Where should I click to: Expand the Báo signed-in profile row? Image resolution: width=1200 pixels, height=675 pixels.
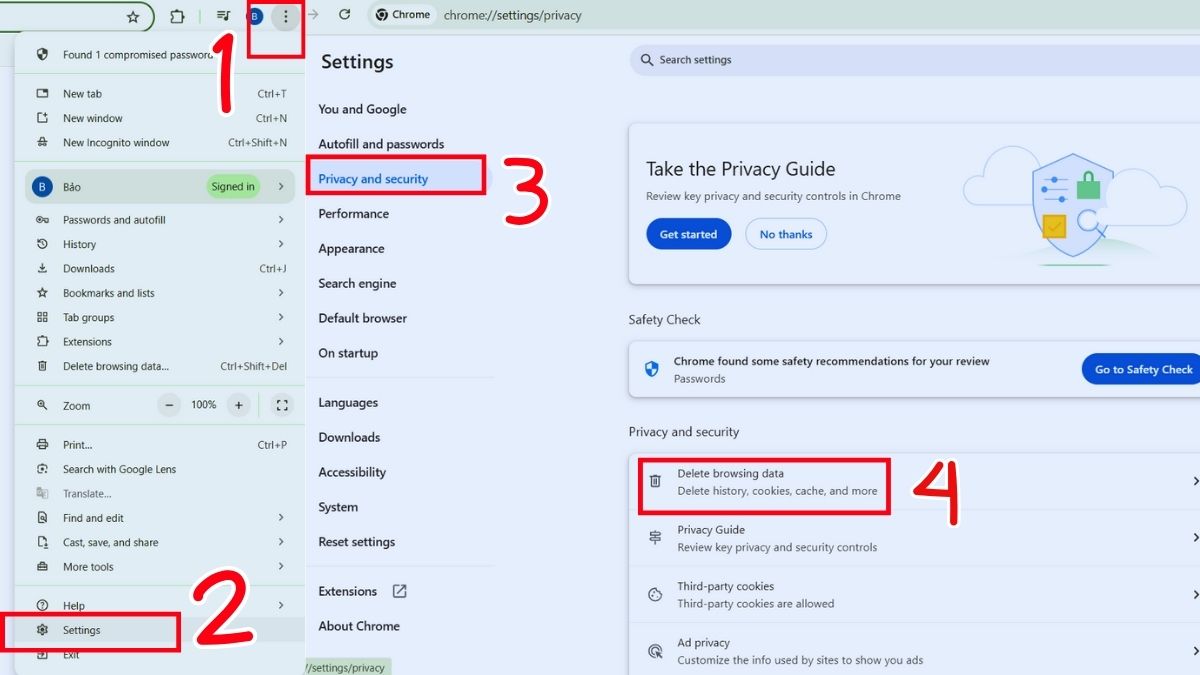160,186
